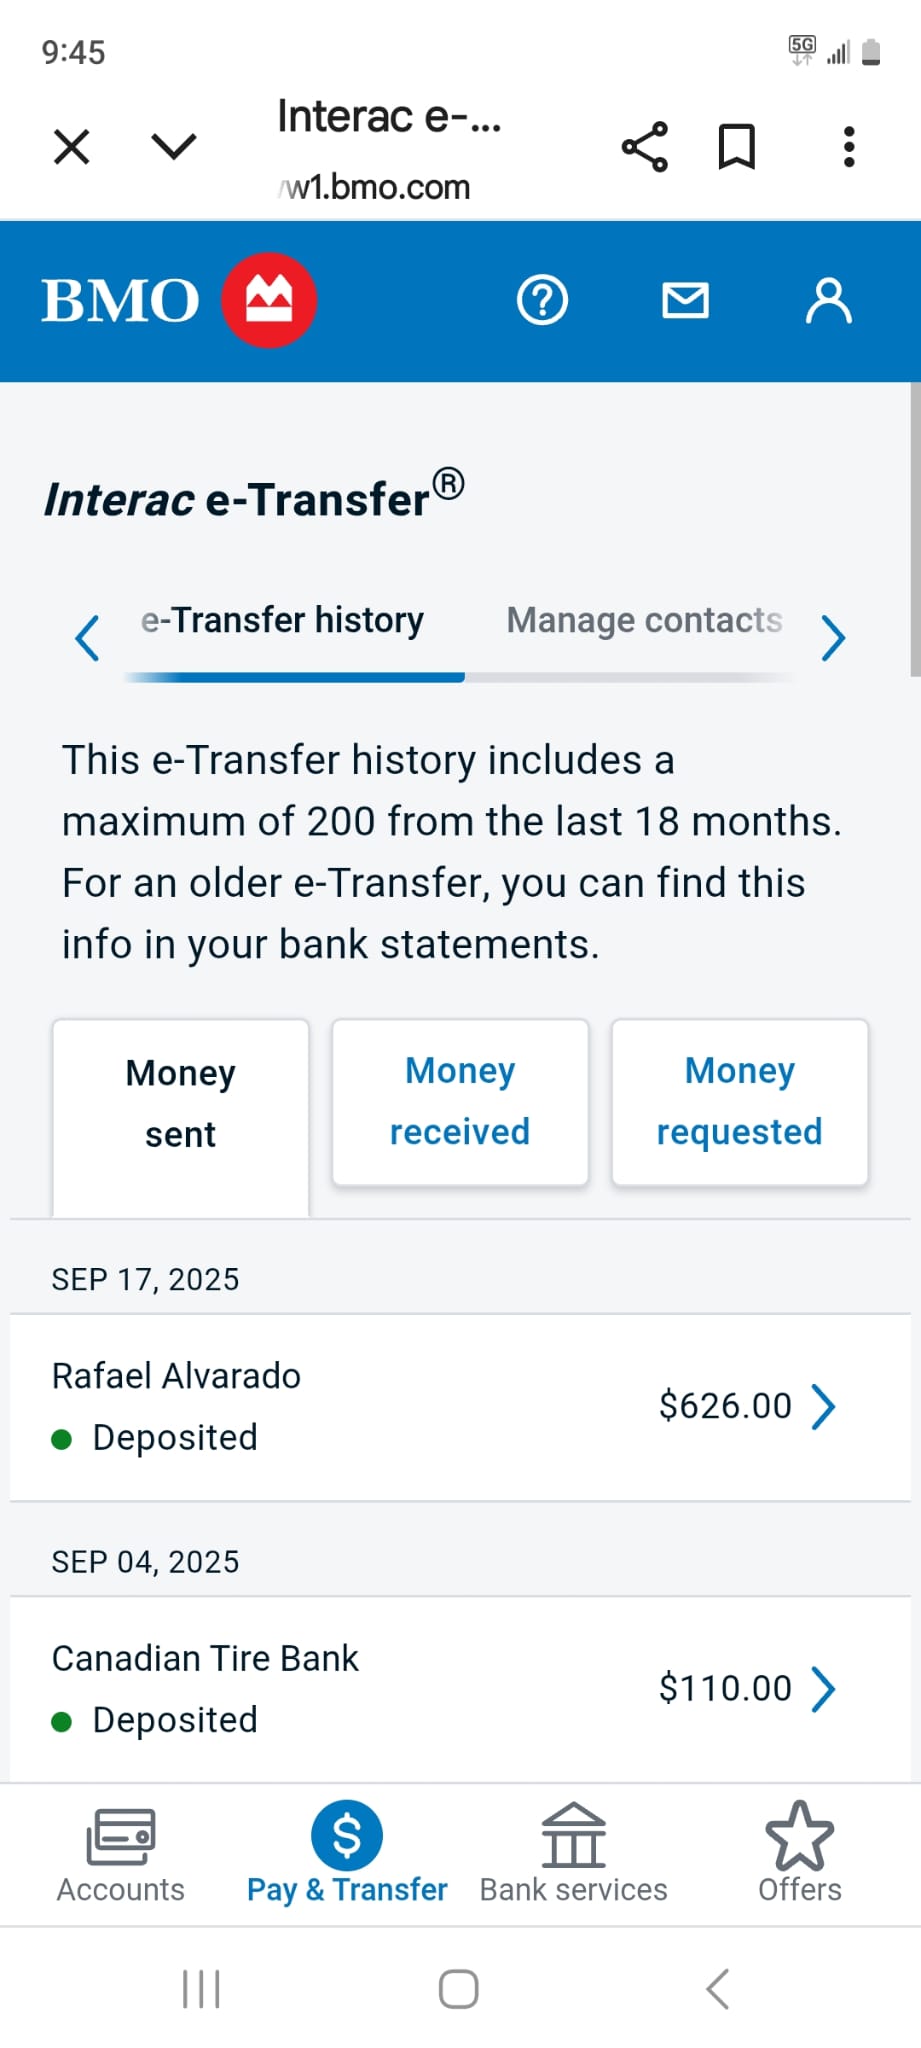Open the BMO help question mark icon
Screen dimensions: 921x2048
542,300
